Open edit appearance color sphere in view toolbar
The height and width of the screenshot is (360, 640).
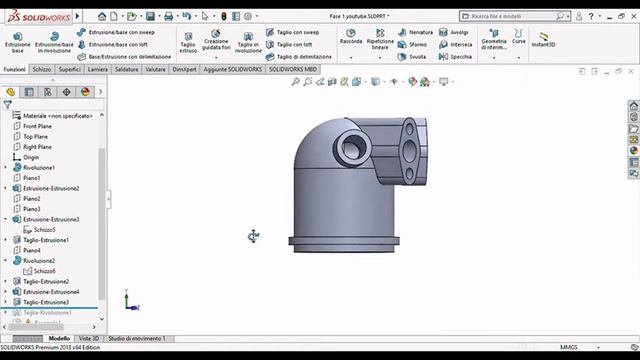click(413, 82)
